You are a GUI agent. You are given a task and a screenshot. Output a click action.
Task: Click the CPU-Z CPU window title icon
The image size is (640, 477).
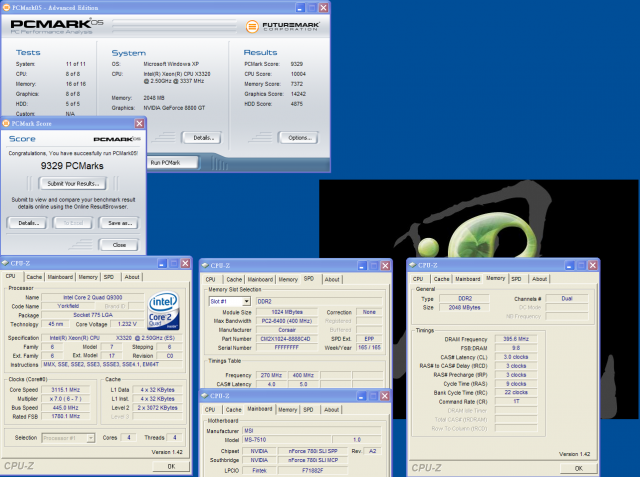[x=5, y=263]
